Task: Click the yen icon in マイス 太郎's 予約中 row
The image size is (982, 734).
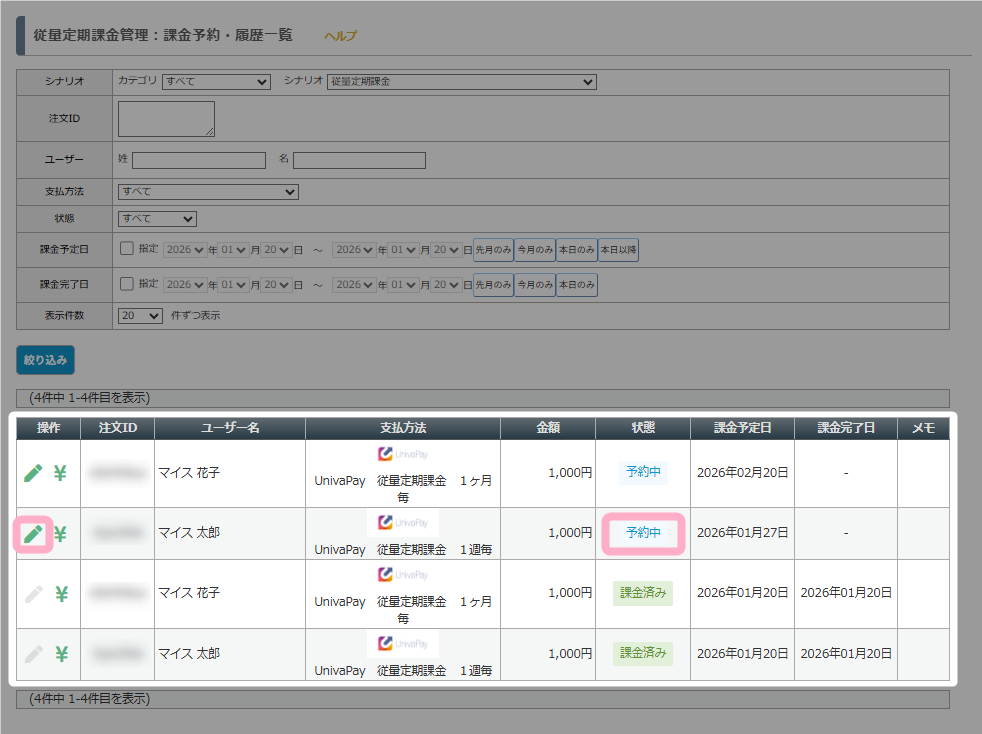Action: point(61,534)
